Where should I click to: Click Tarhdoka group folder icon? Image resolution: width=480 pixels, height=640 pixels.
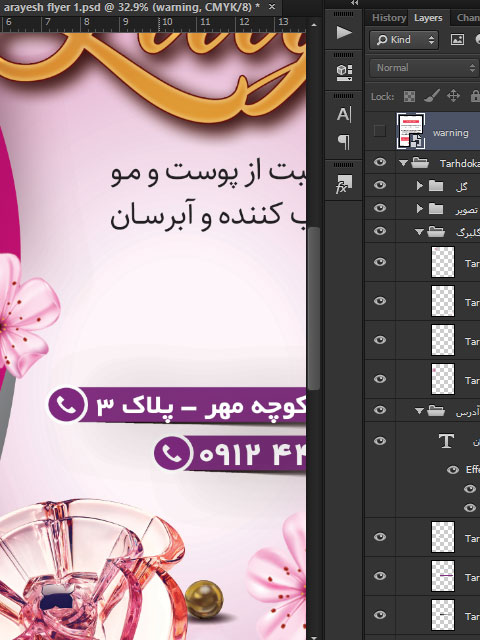(x=420, y=163)
